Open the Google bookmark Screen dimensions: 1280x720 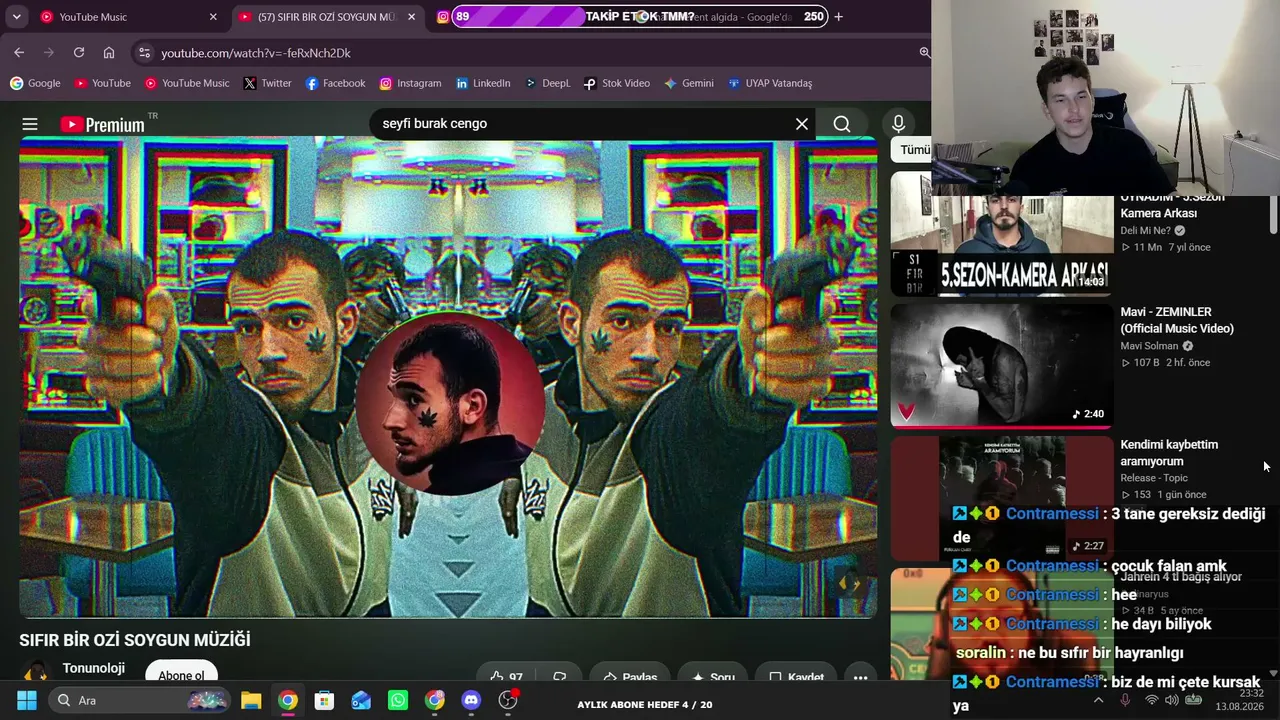35,83
